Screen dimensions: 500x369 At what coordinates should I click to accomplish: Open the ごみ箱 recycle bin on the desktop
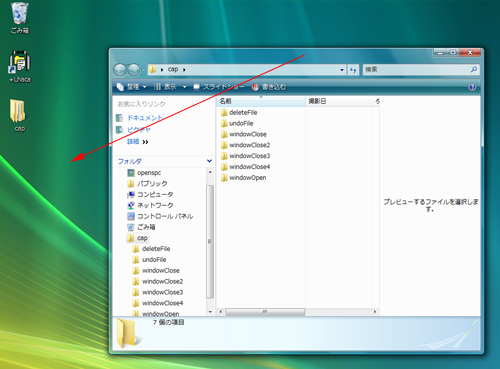(x=19, y=18)
